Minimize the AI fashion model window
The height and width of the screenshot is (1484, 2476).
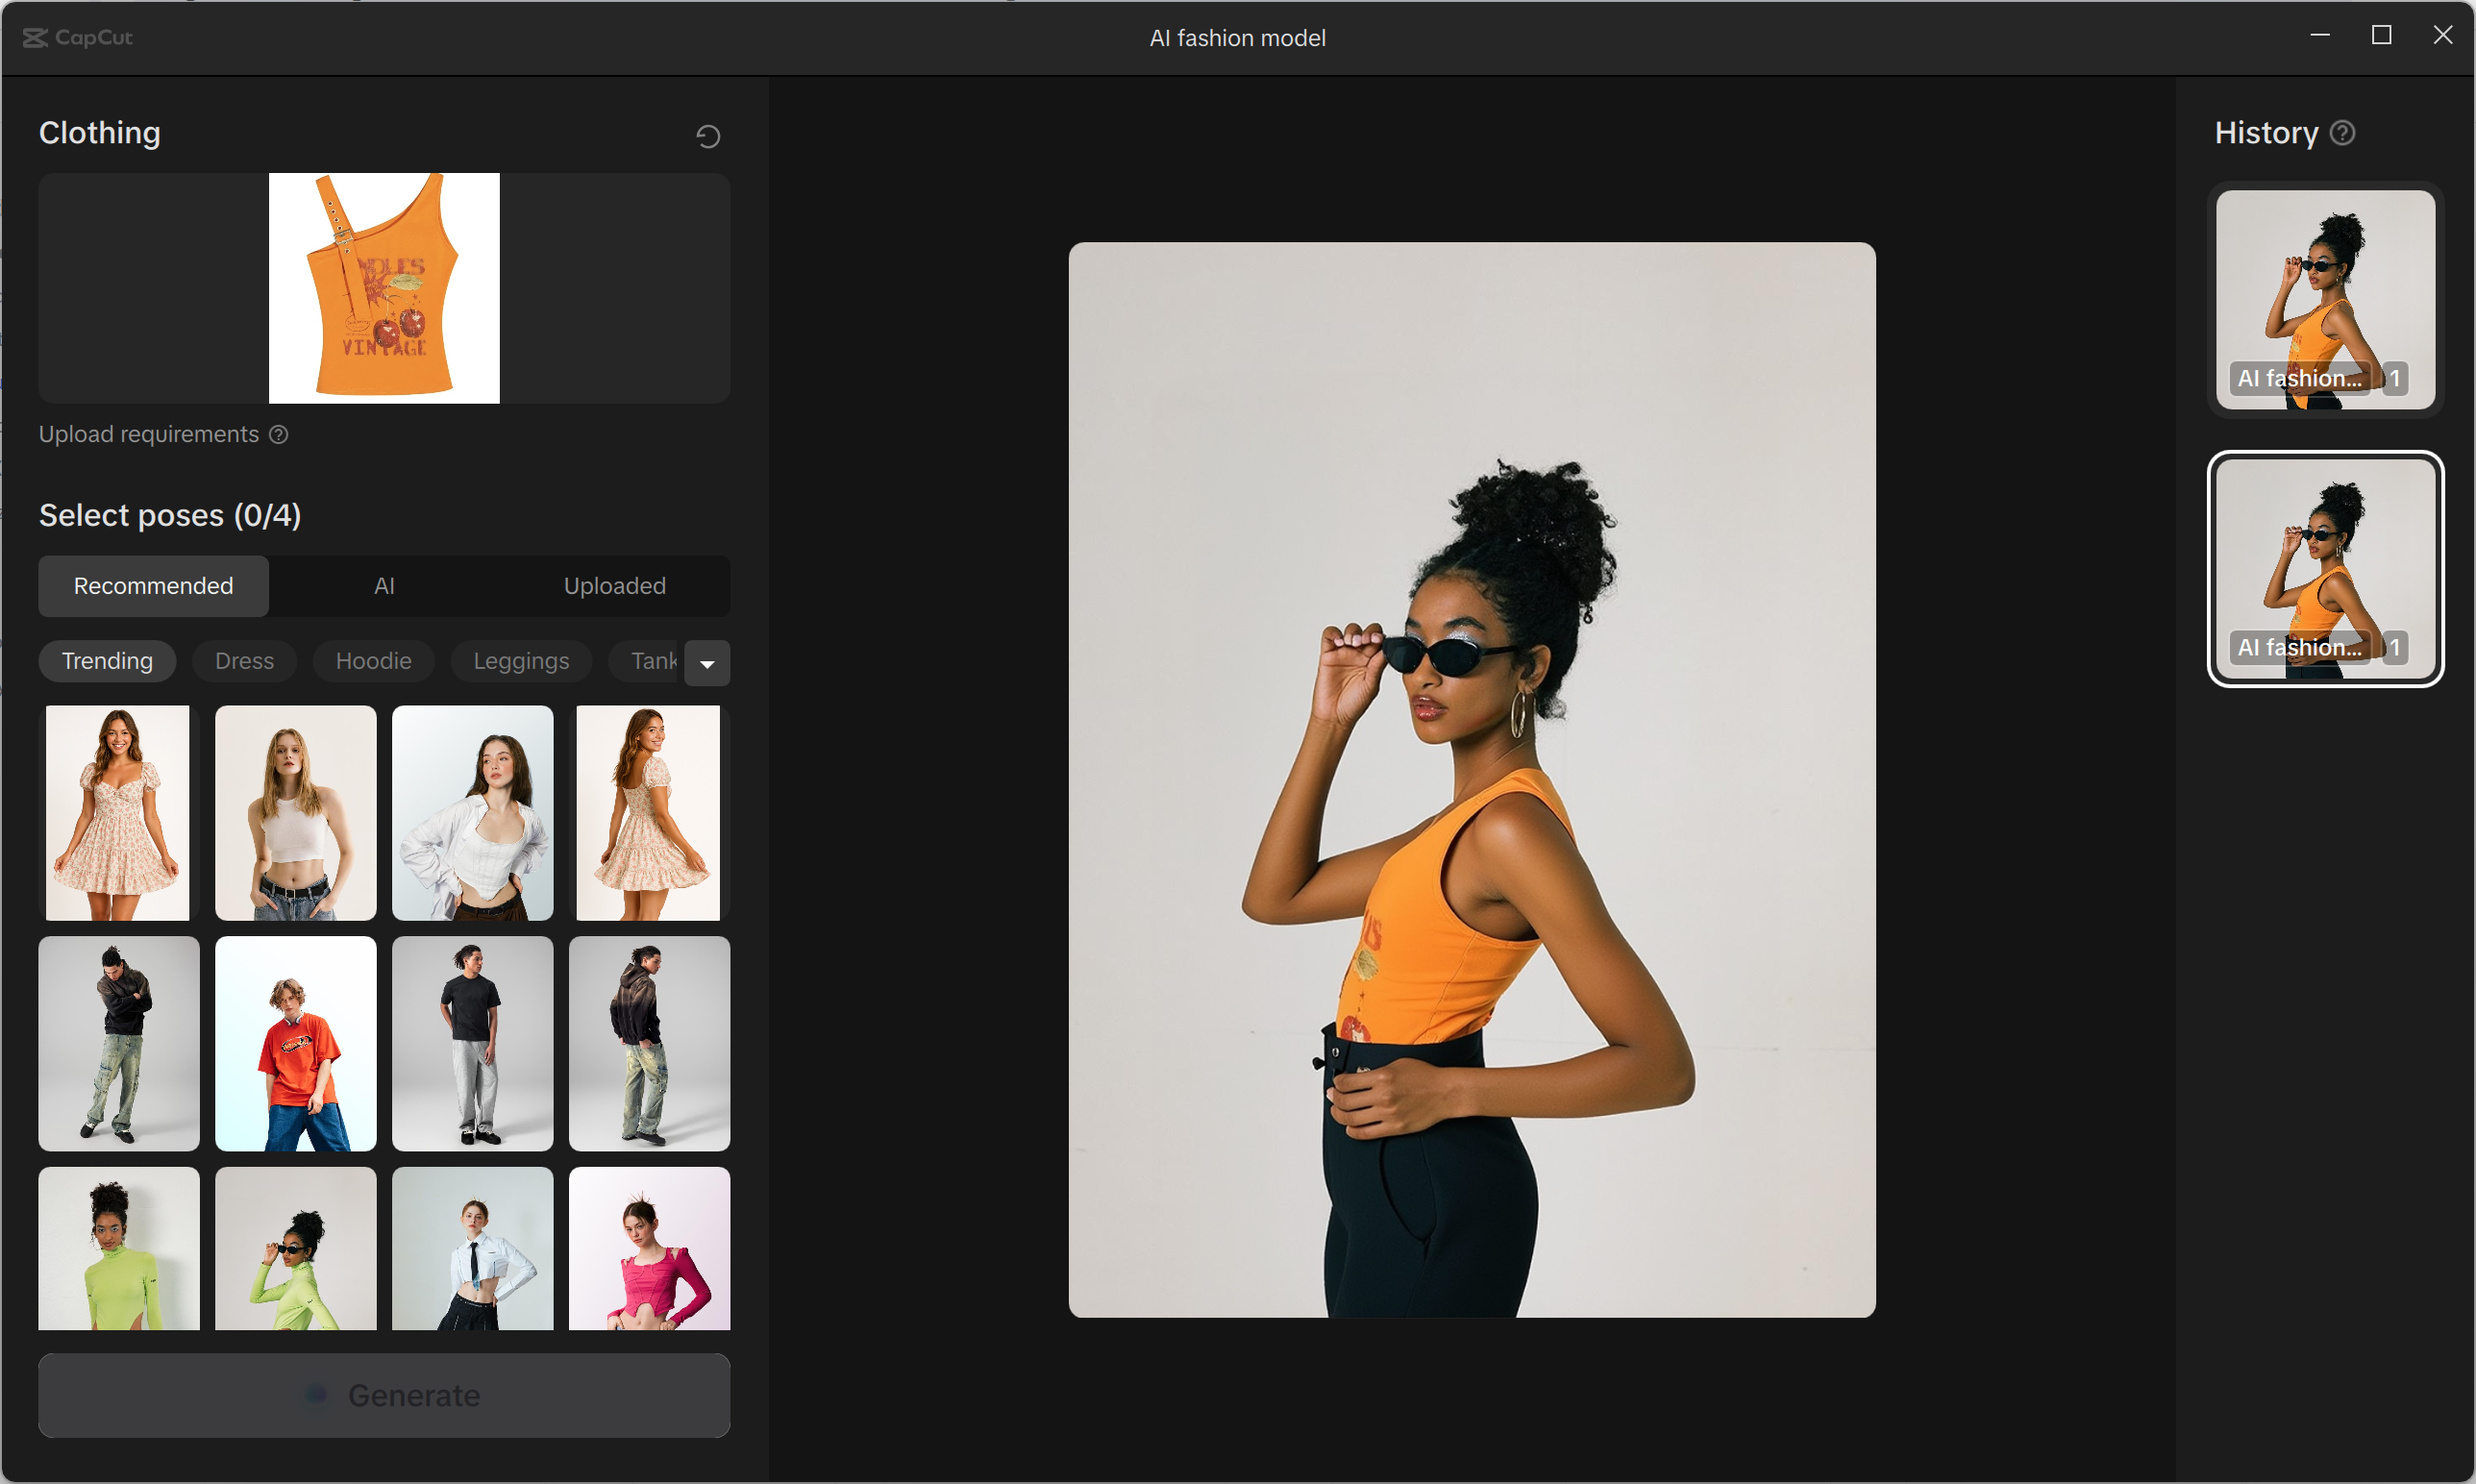click(2320, 36)
